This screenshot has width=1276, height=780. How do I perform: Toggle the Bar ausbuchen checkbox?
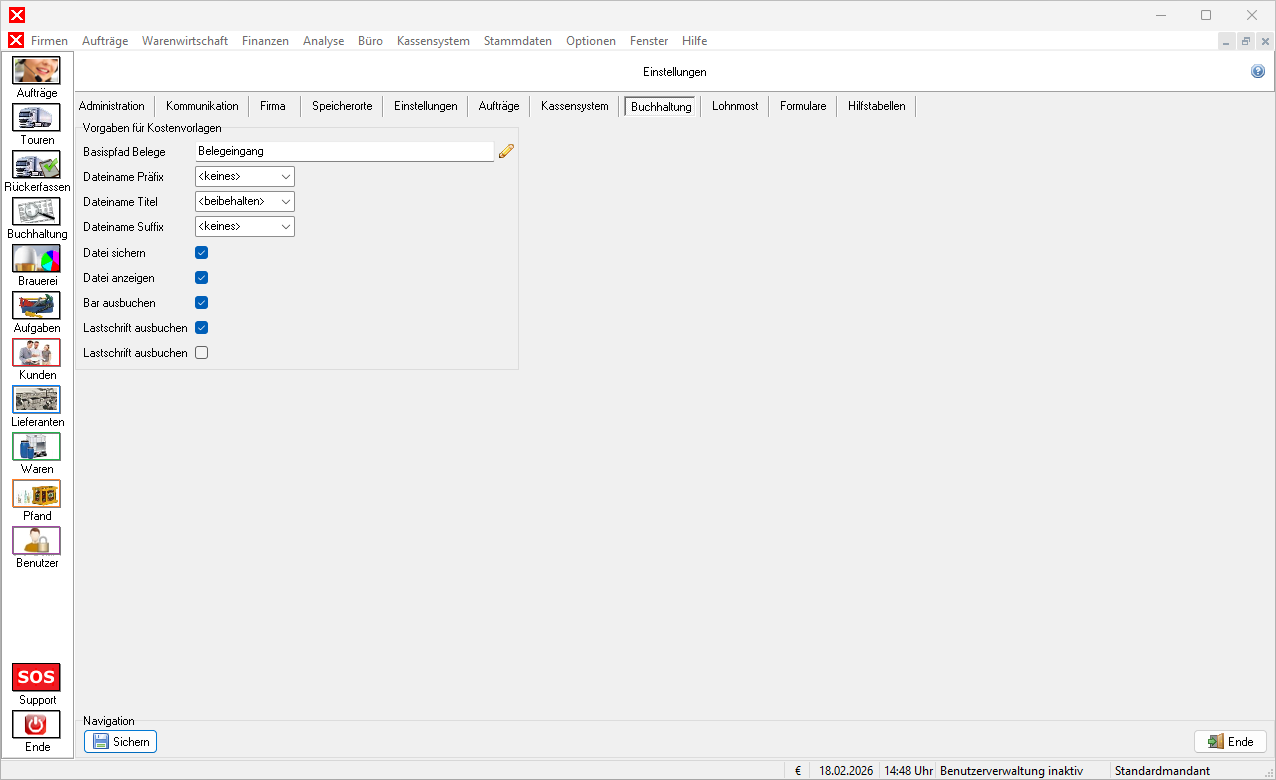201,303
